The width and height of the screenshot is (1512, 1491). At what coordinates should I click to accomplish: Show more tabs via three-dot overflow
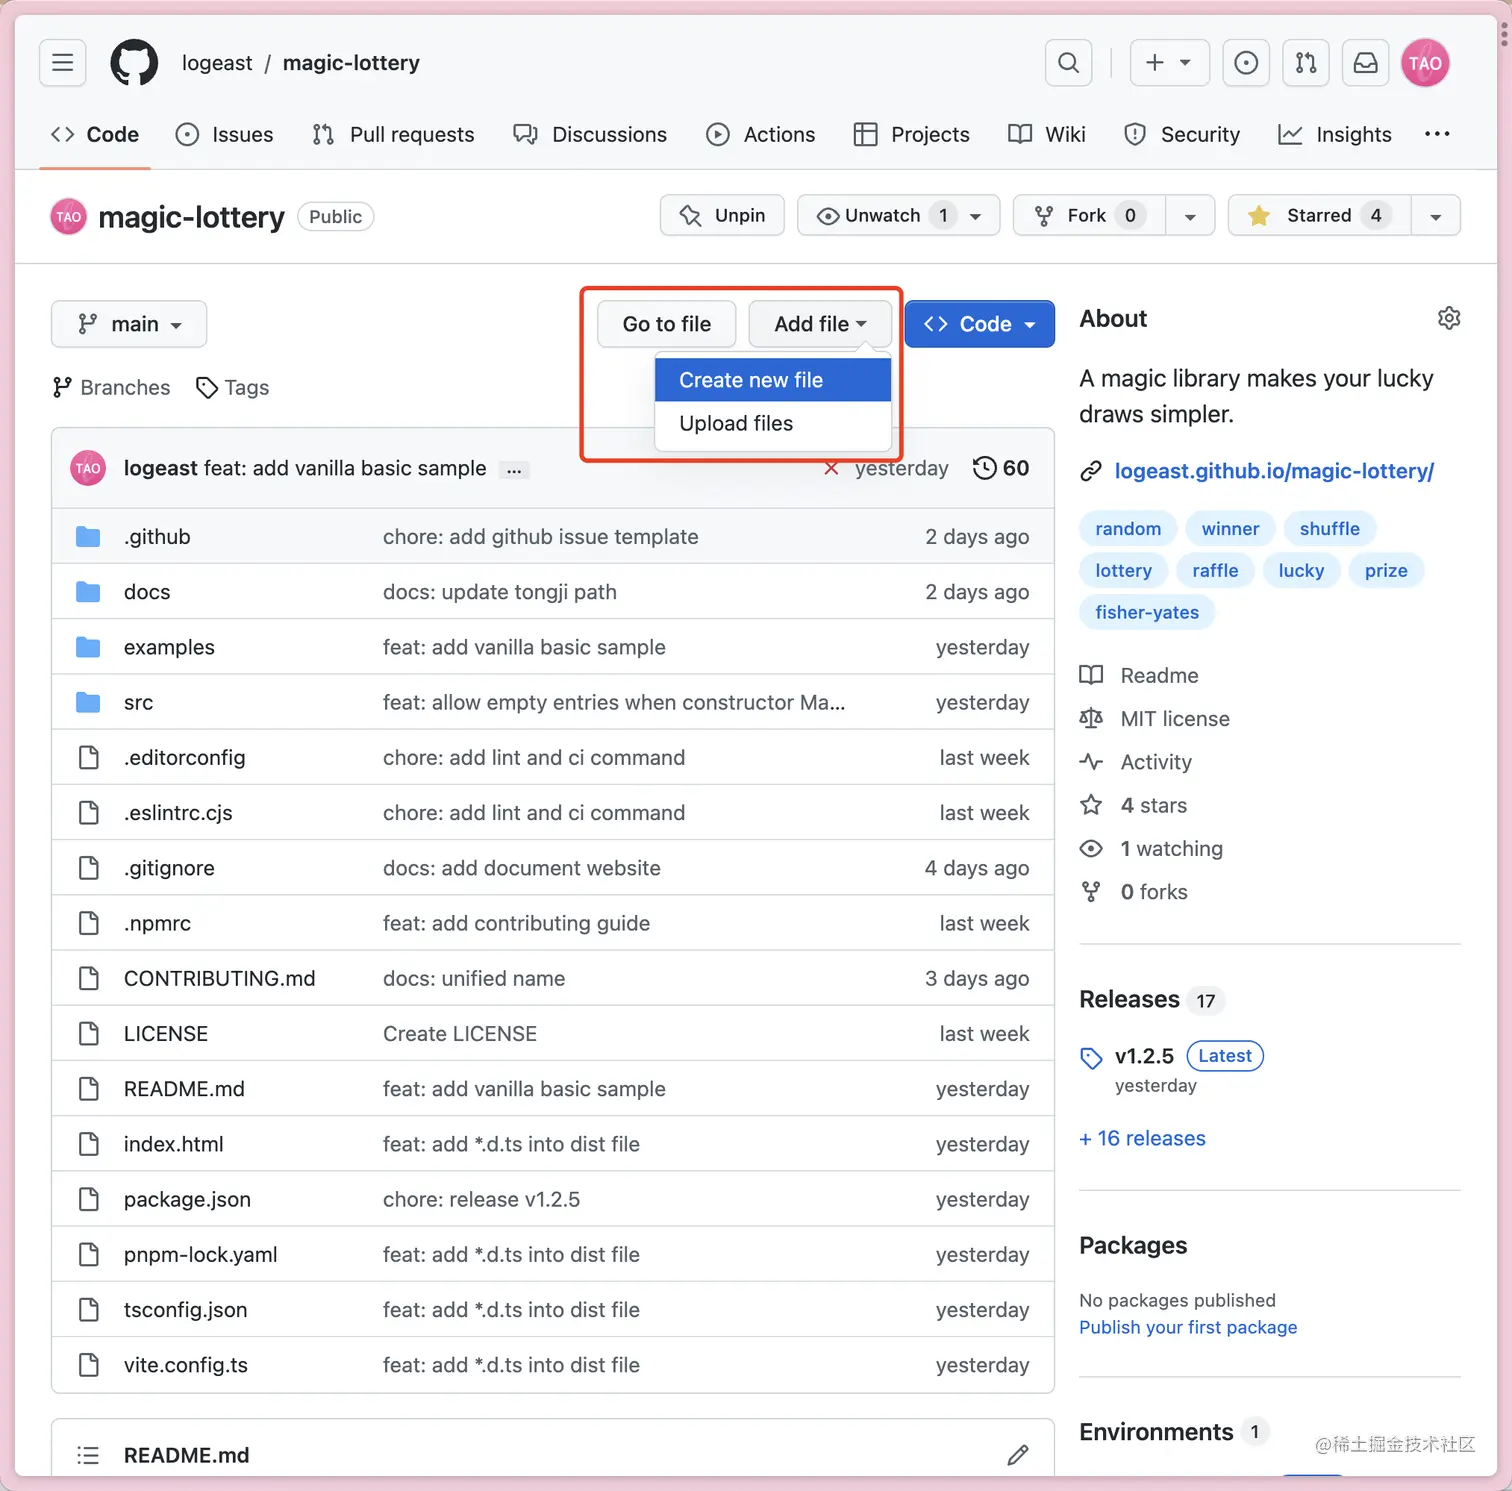[1437, 134]
